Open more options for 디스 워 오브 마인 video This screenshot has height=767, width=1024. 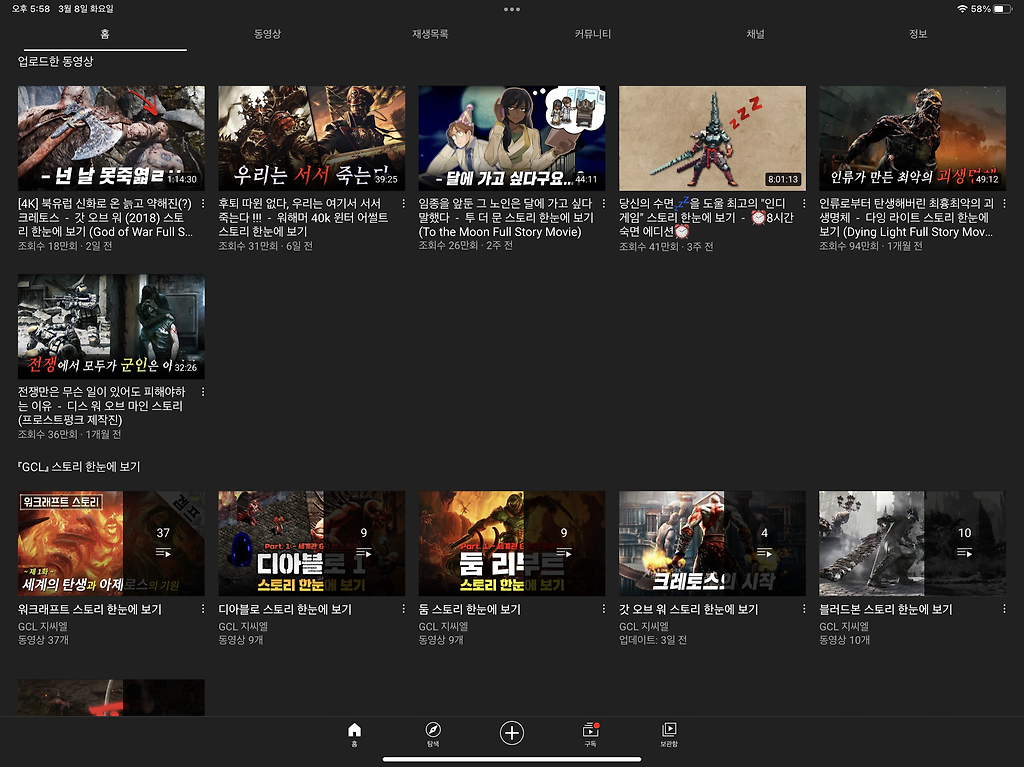(x=203, y=392)
